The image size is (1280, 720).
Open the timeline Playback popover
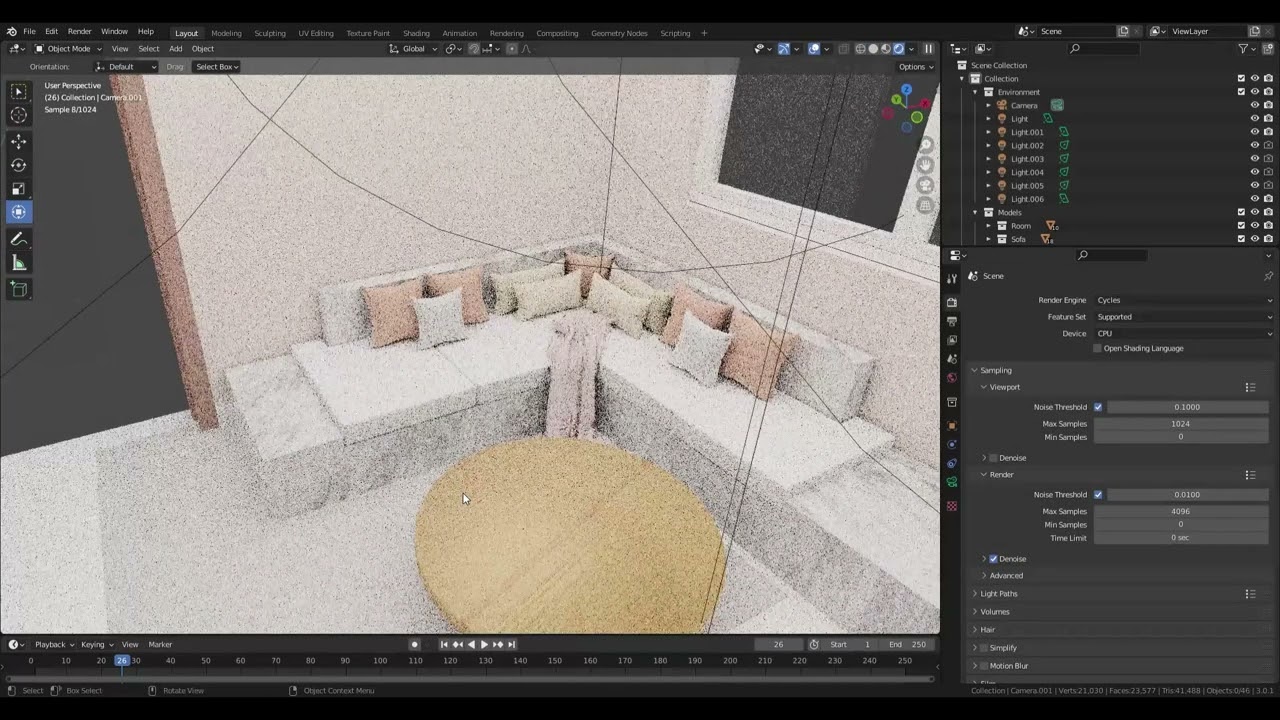(x=54, y=645)
